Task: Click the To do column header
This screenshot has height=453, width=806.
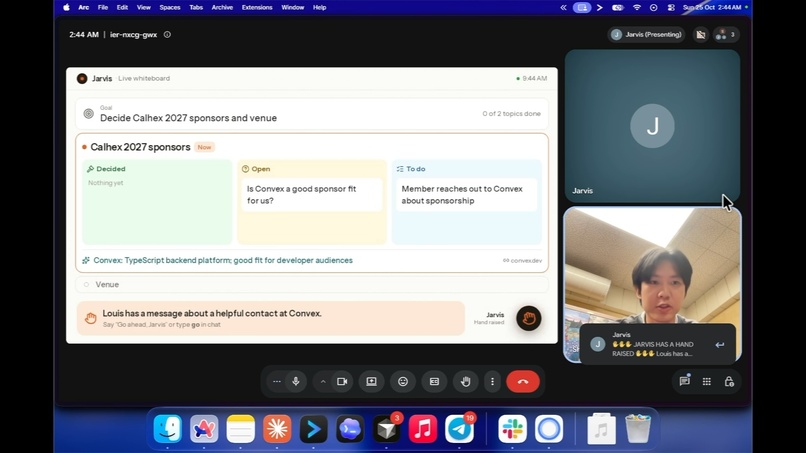Action: pyautogui.click(x=411, y=169)
